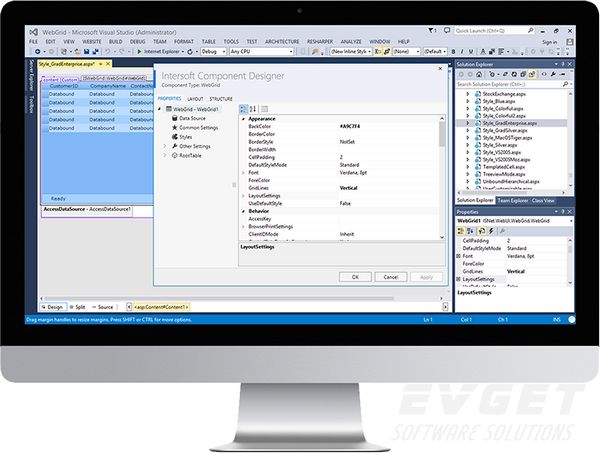600x453 pixels.
Task: Expand RootTable node
Action: click(165, 155)
